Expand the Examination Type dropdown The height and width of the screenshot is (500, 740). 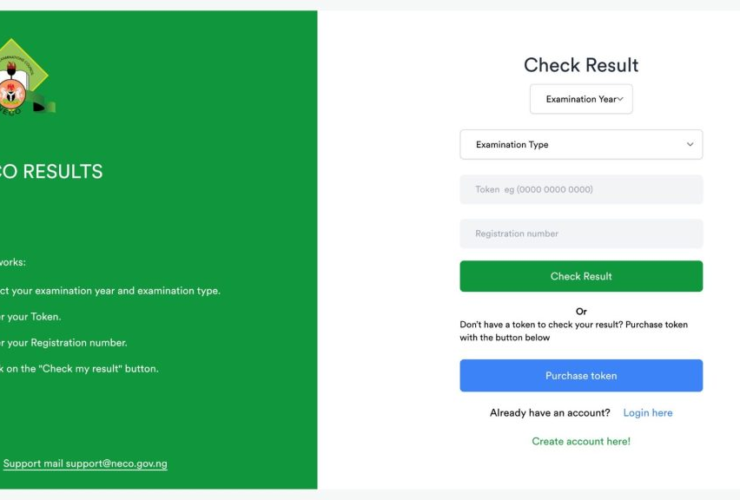tap(580, 145)
